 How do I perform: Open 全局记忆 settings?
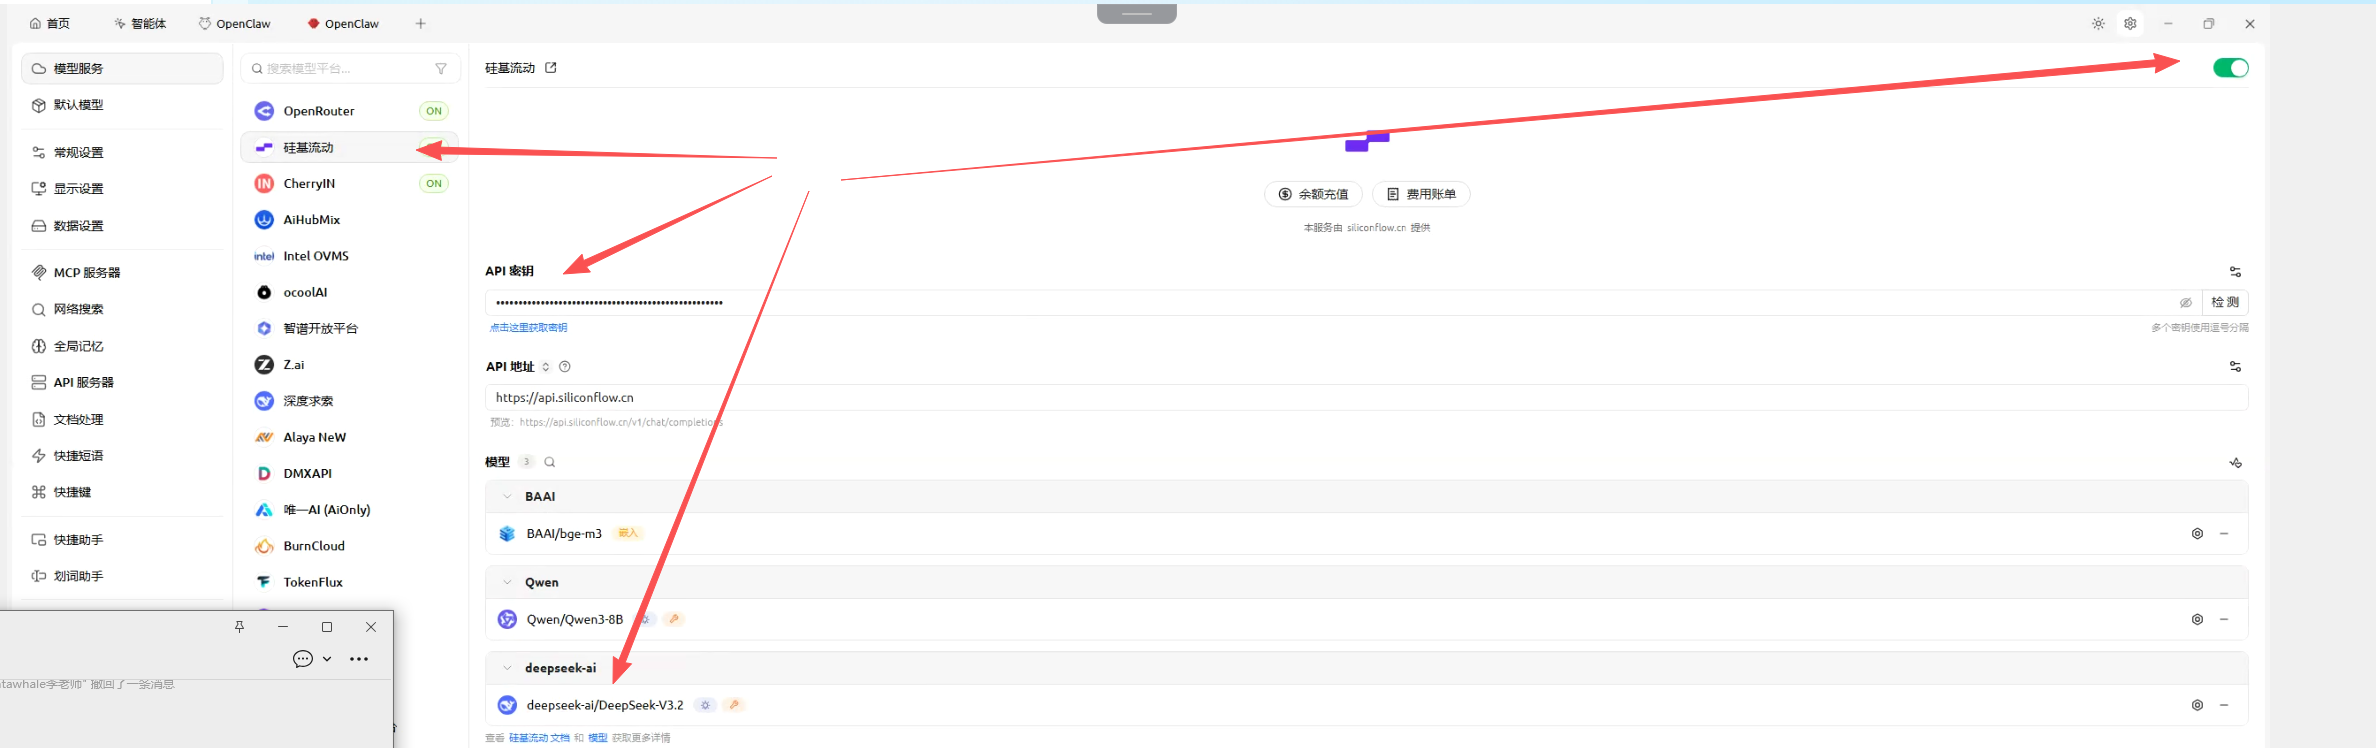122,346
